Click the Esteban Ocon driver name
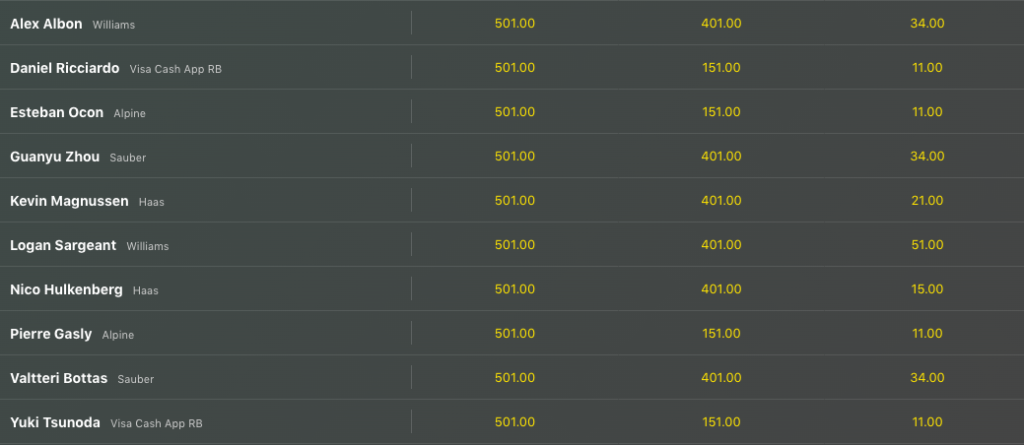This screenshot has width=1024, height=445. pyautogui.click(x=57, y=112)
